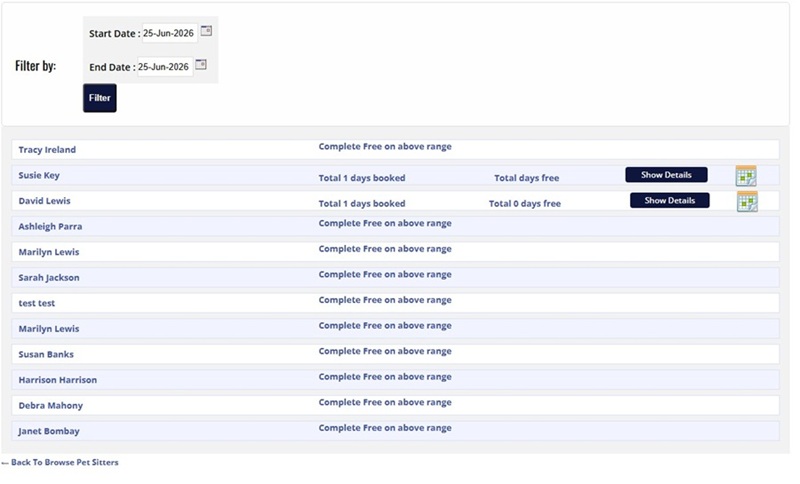The image size is (800, 484).
Task: Click Janet Bombay's 'Complete Free on above range'
Action: point(385,428)
